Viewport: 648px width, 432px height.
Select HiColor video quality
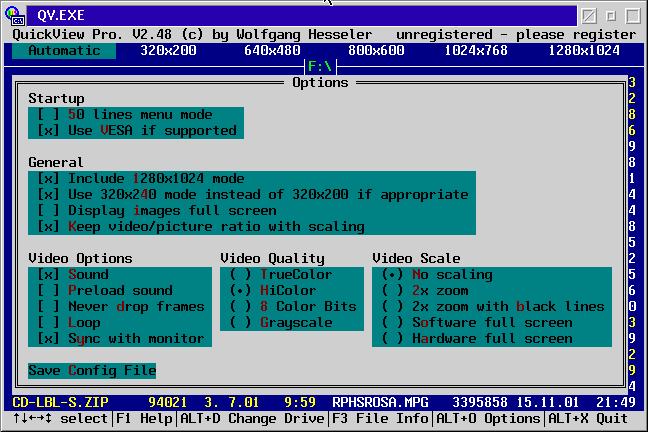pos(273,290)
